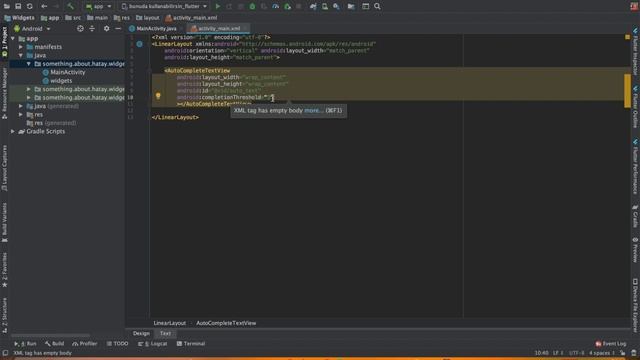
Task: Open Build Variants side tab
Action: click(4, 222)
